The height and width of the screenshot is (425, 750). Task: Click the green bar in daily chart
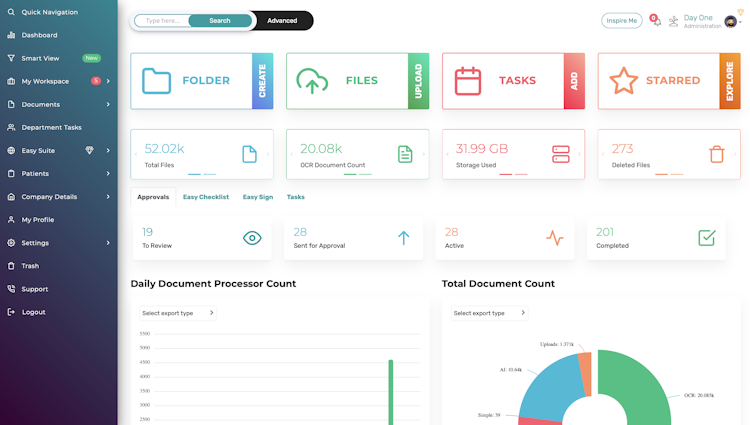(391, 392)
